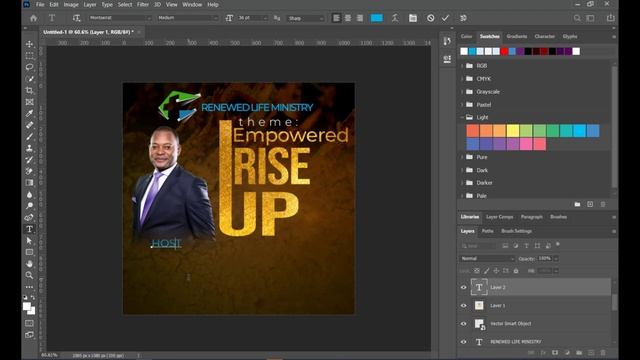Select the Lasso tool
The height and width of the screenshot is (360, 640).
click(29, 67)
